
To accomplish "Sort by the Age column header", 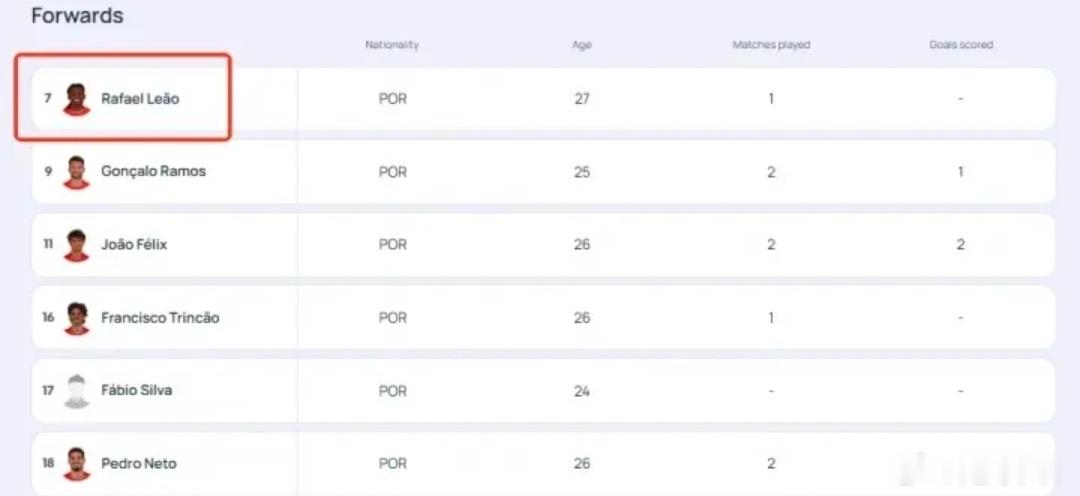I will pos(582,45).
